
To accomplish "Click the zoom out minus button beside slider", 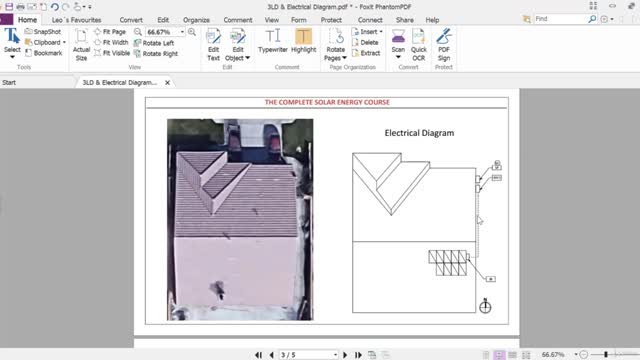I will [x=584, y=355].
